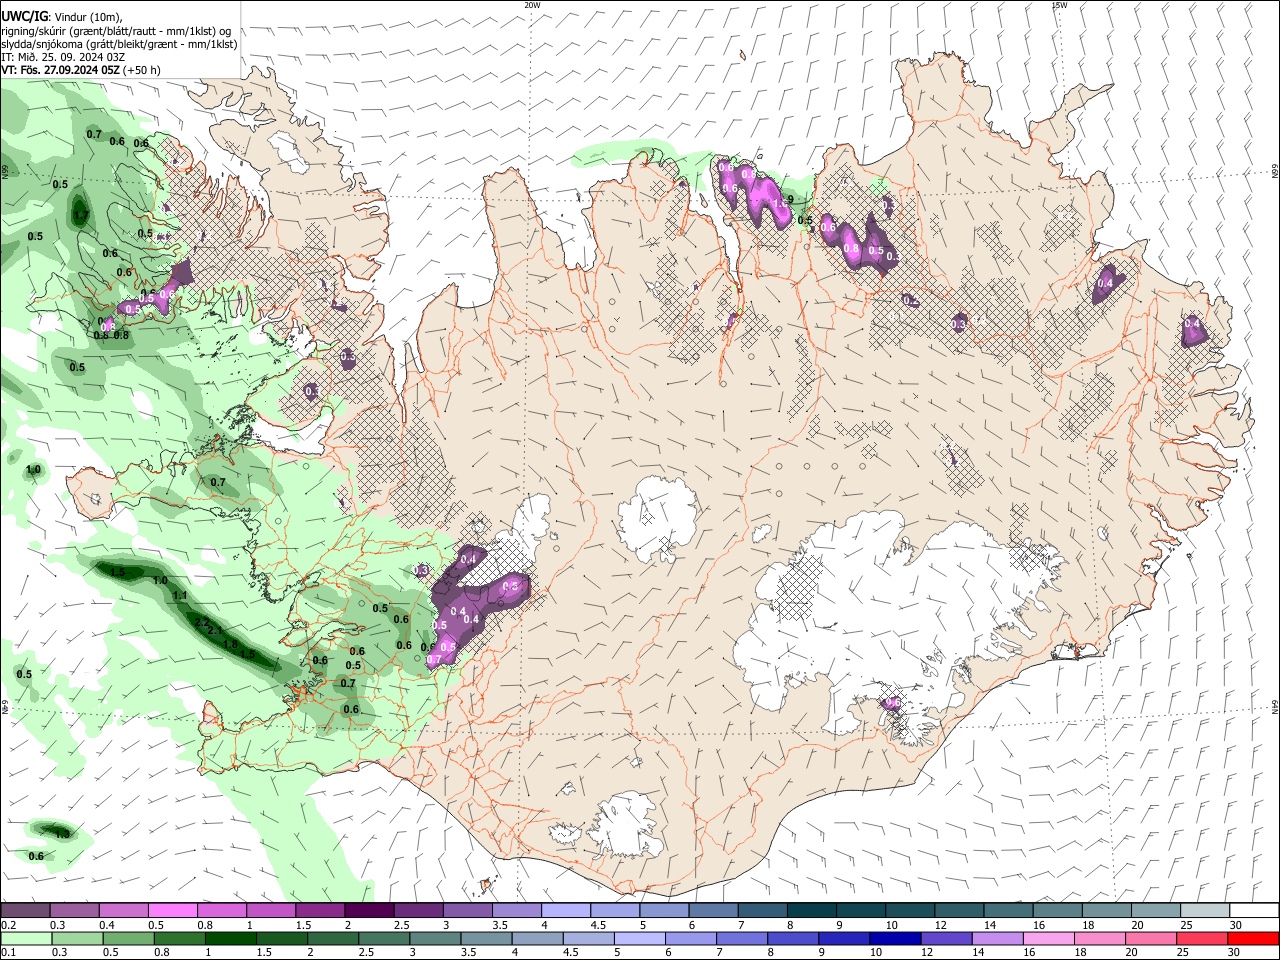Select the 'IT: Mið. 25. 09. 2024 03Z' line
1280x960 pixels.
click(x=64, y=57)
